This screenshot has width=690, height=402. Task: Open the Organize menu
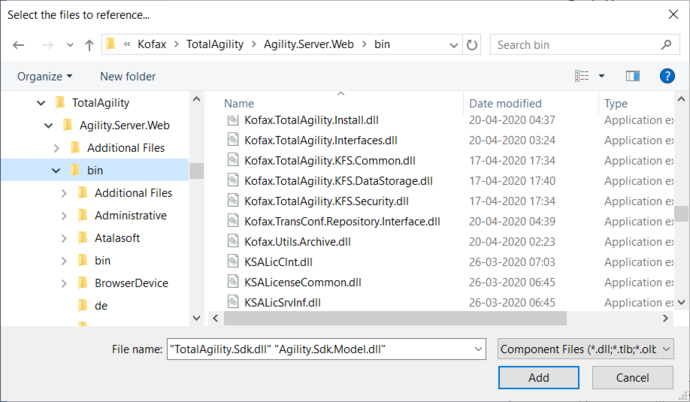pos(44,76)
